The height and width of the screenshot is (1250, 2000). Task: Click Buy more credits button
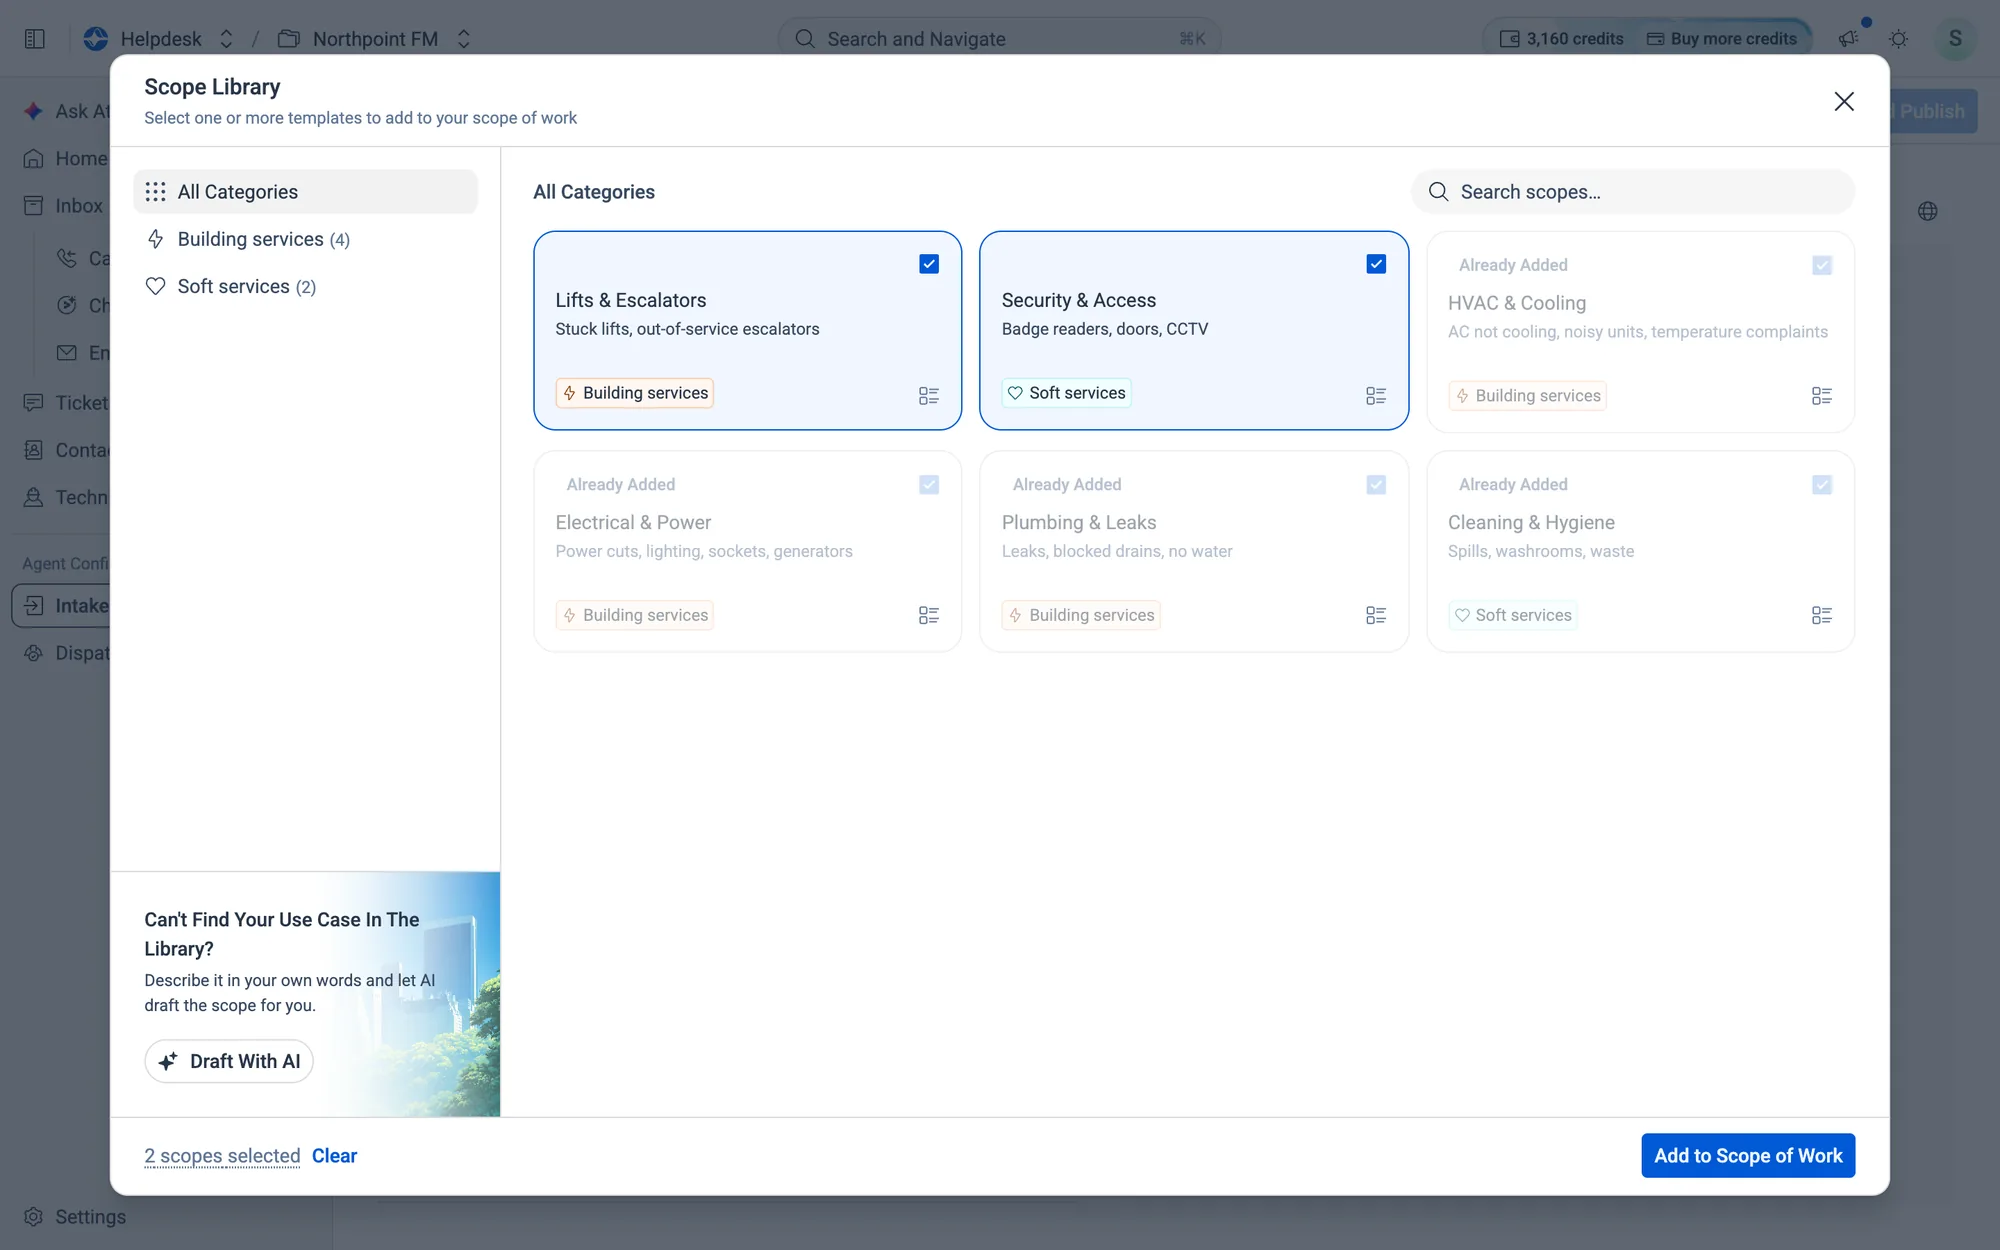[x=1722, y=39]
